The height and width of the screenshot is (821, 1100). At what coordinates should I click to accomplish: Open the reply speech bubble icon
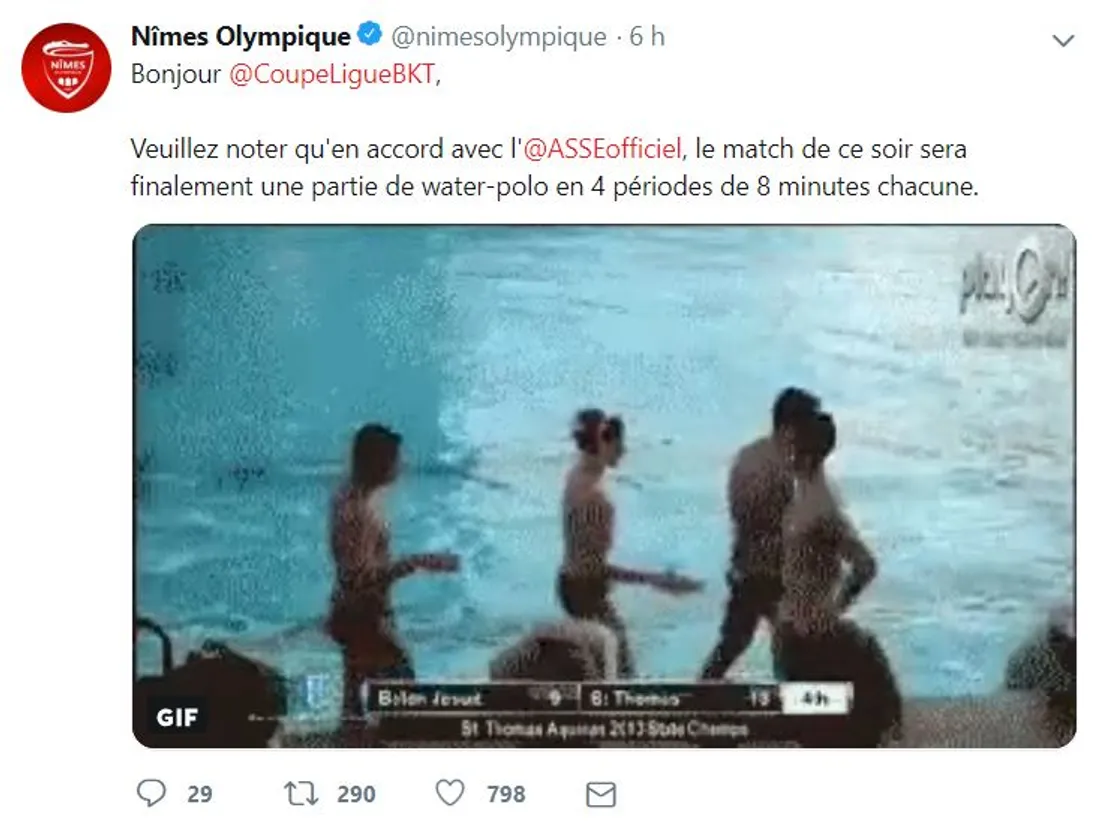point(151,793)
